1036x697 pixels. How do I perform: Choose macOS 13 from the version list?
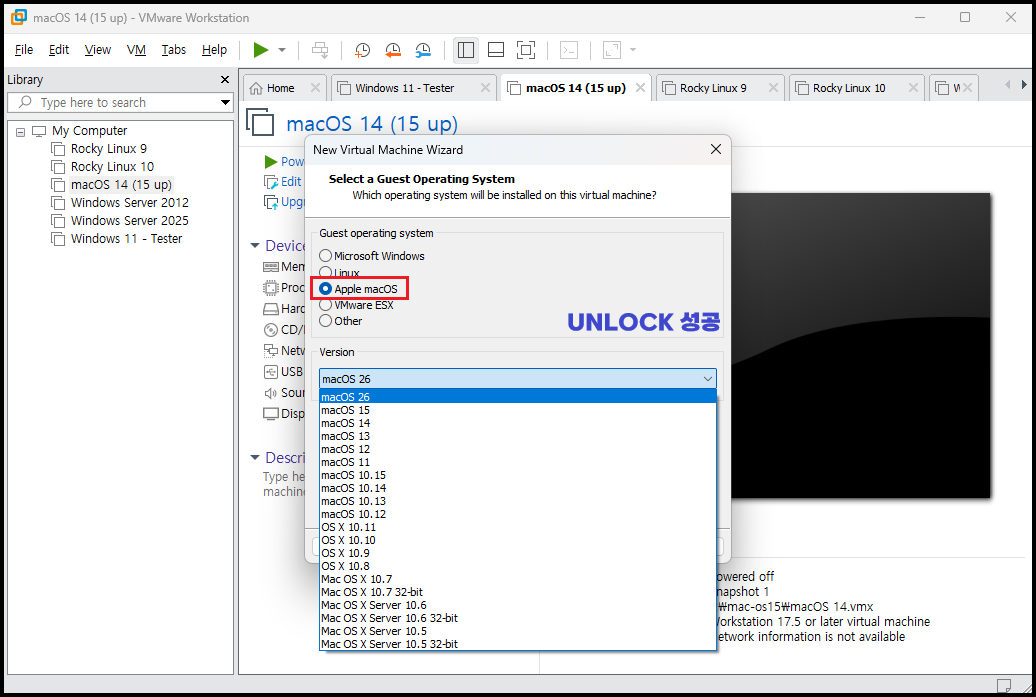pos(517,436)
